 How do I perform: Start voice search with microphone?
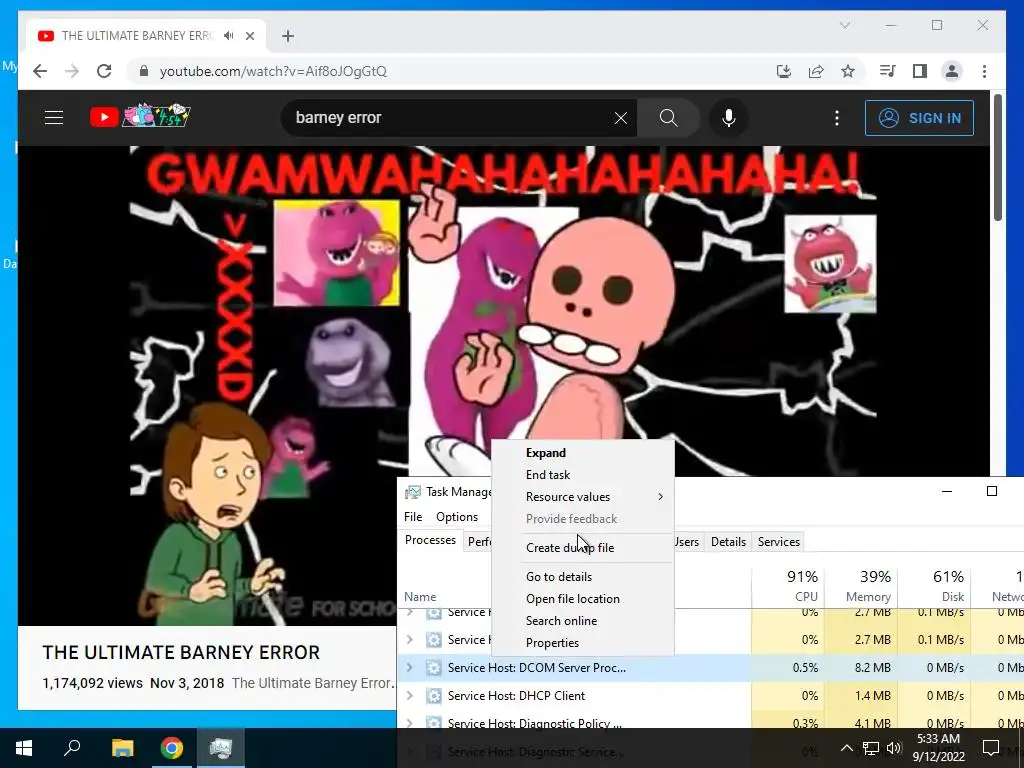click(x=729, y=118)
